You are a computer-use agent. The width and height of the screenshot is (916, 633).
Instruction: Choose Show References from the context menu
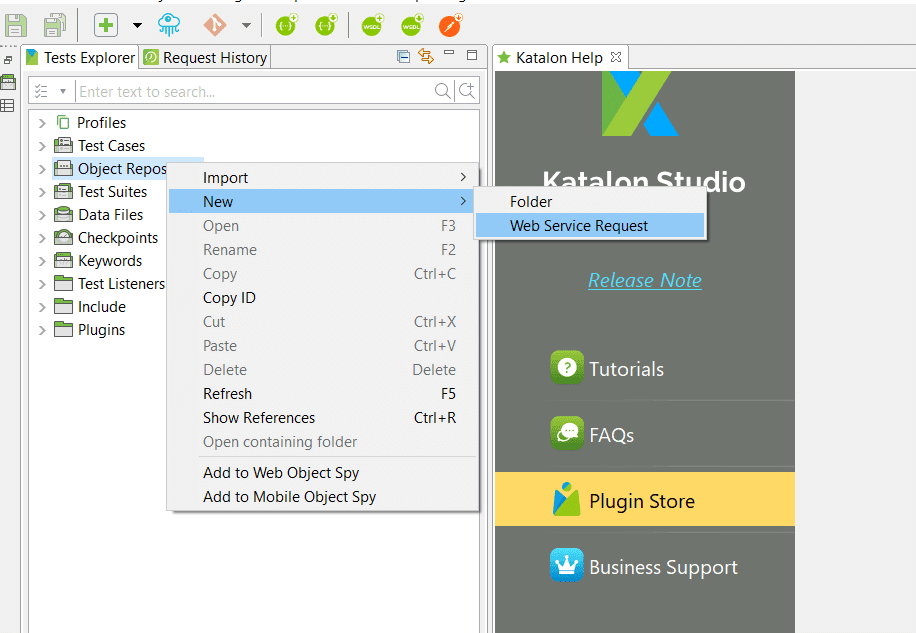(x=322, y=418)
